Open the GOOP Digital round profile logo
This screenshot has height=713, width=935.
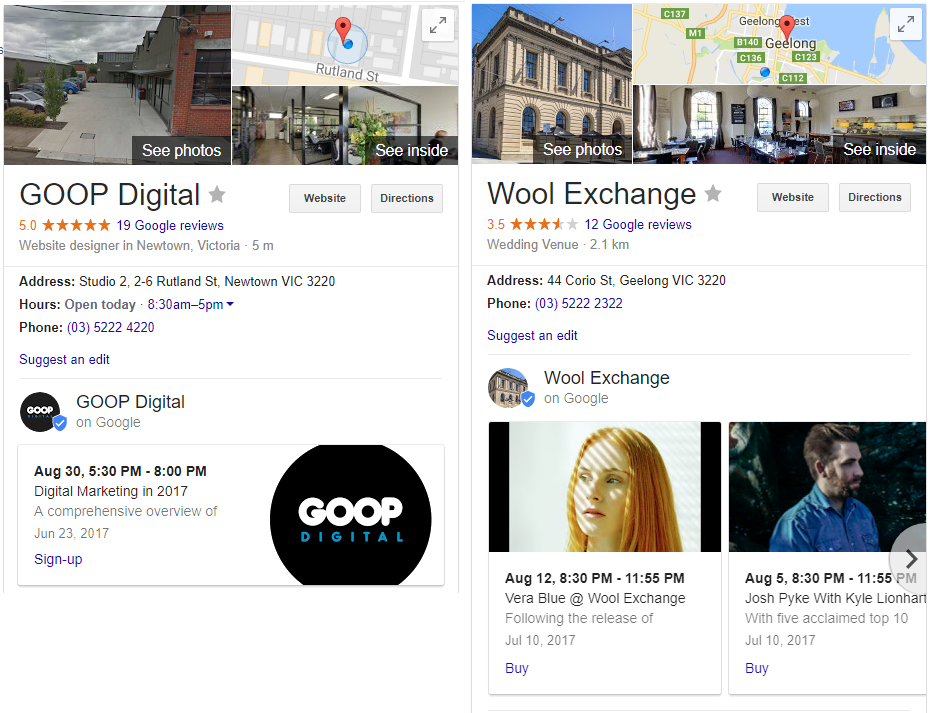41,411
